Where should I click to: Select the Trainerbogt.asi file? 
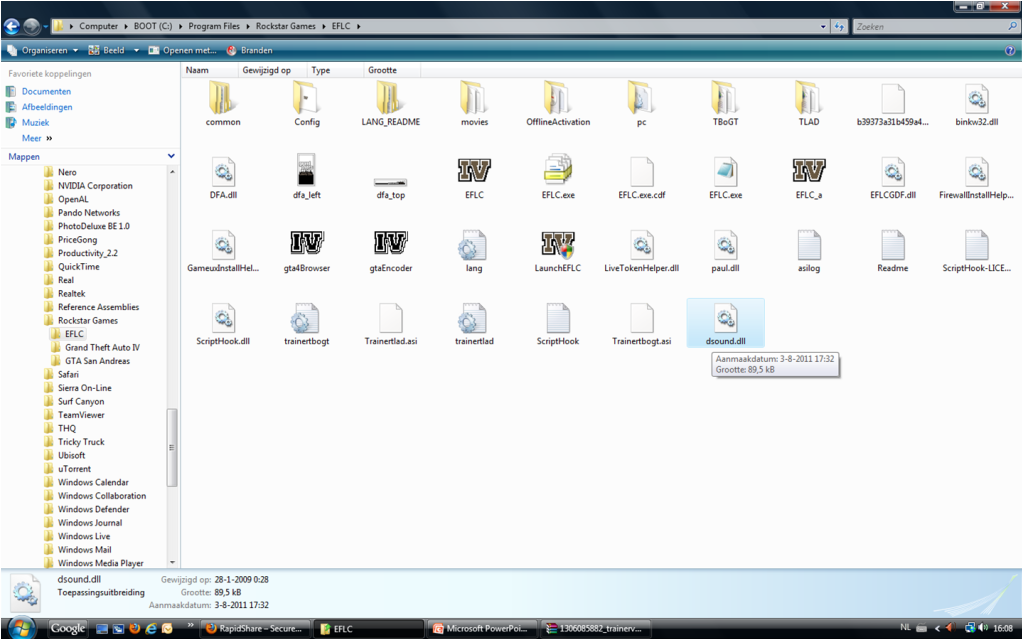click(x=642, y=324)
